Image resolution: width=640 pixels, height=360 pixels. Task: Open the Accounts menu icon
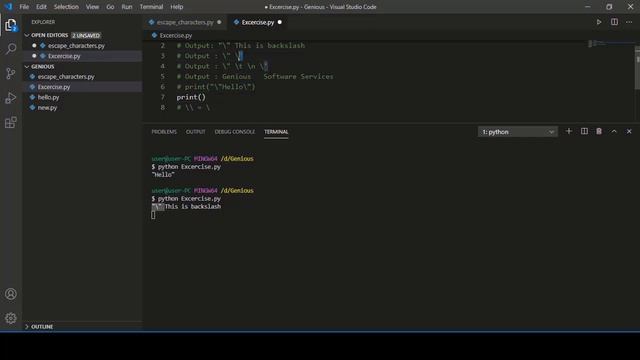point(11,294)
